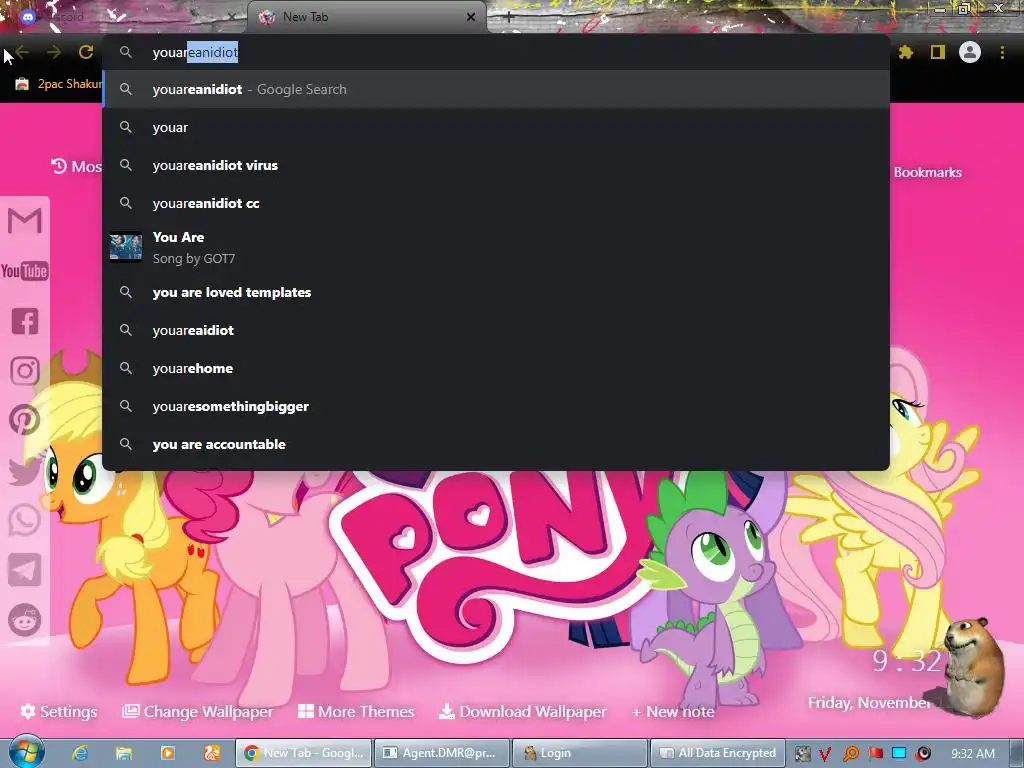
Task: Choose the 'youareanidiot virus' suggestion
Action: coord(496,165)
